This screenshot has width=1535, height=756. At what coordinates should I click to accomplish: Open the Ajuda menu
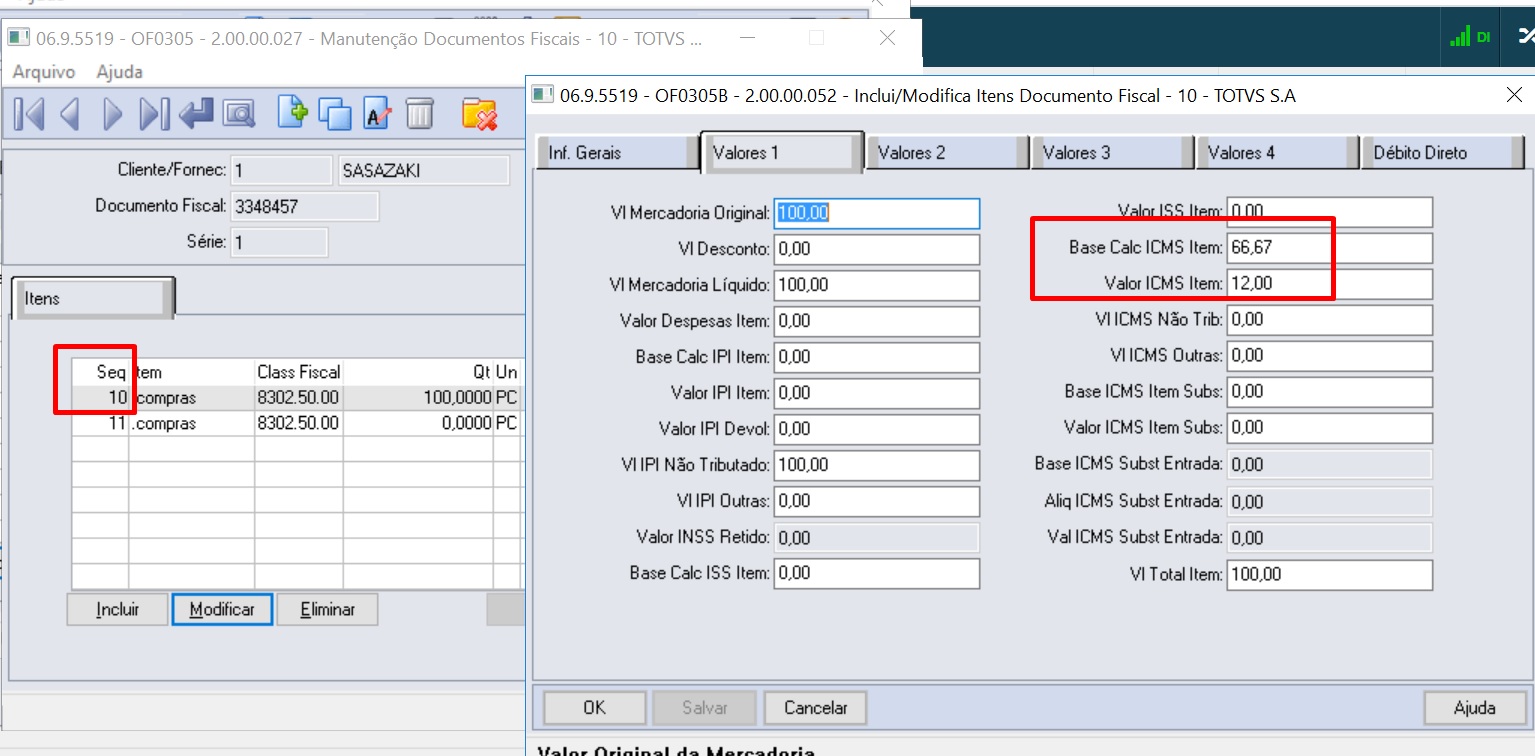click(x=119, y=72)
